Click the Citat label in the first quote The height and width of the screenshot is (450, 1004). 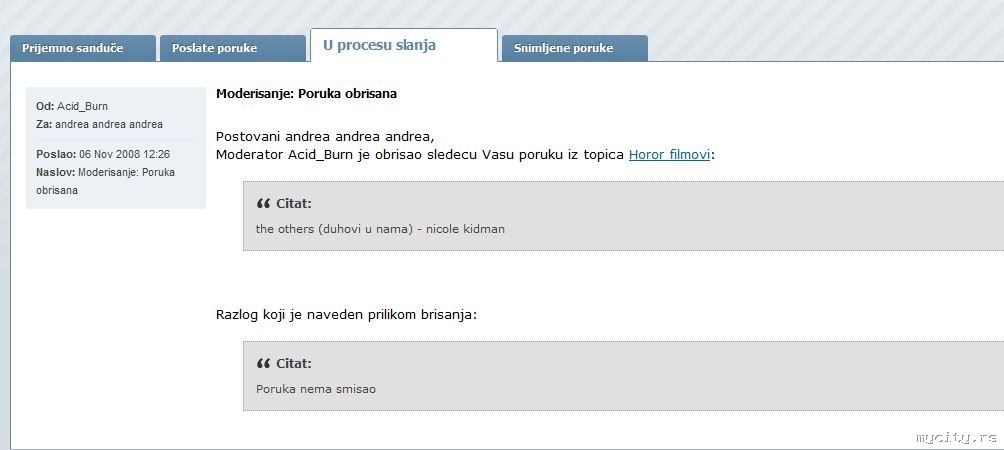294,204
